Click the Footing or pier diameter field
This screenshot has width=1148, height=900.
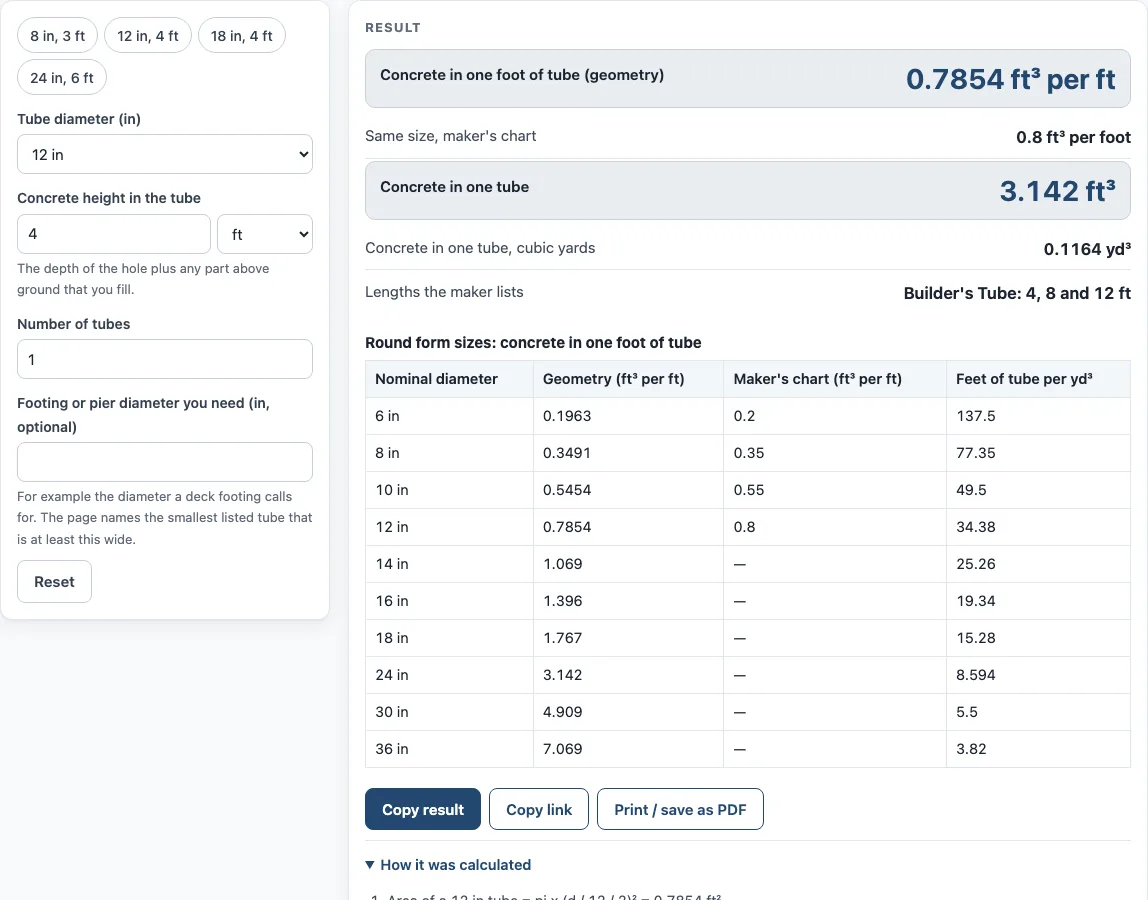point(165,462)
